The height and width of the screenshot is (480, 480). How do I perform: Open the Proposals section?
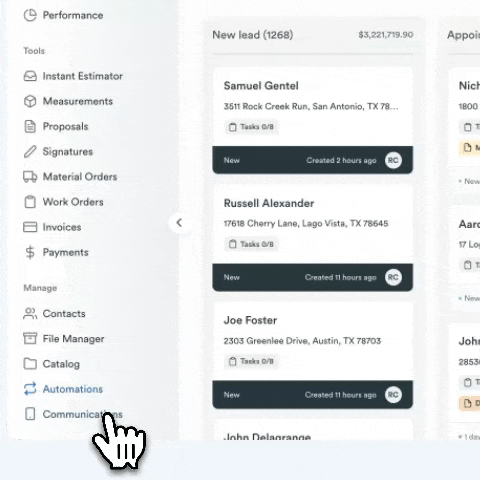(x=65, y=127)
